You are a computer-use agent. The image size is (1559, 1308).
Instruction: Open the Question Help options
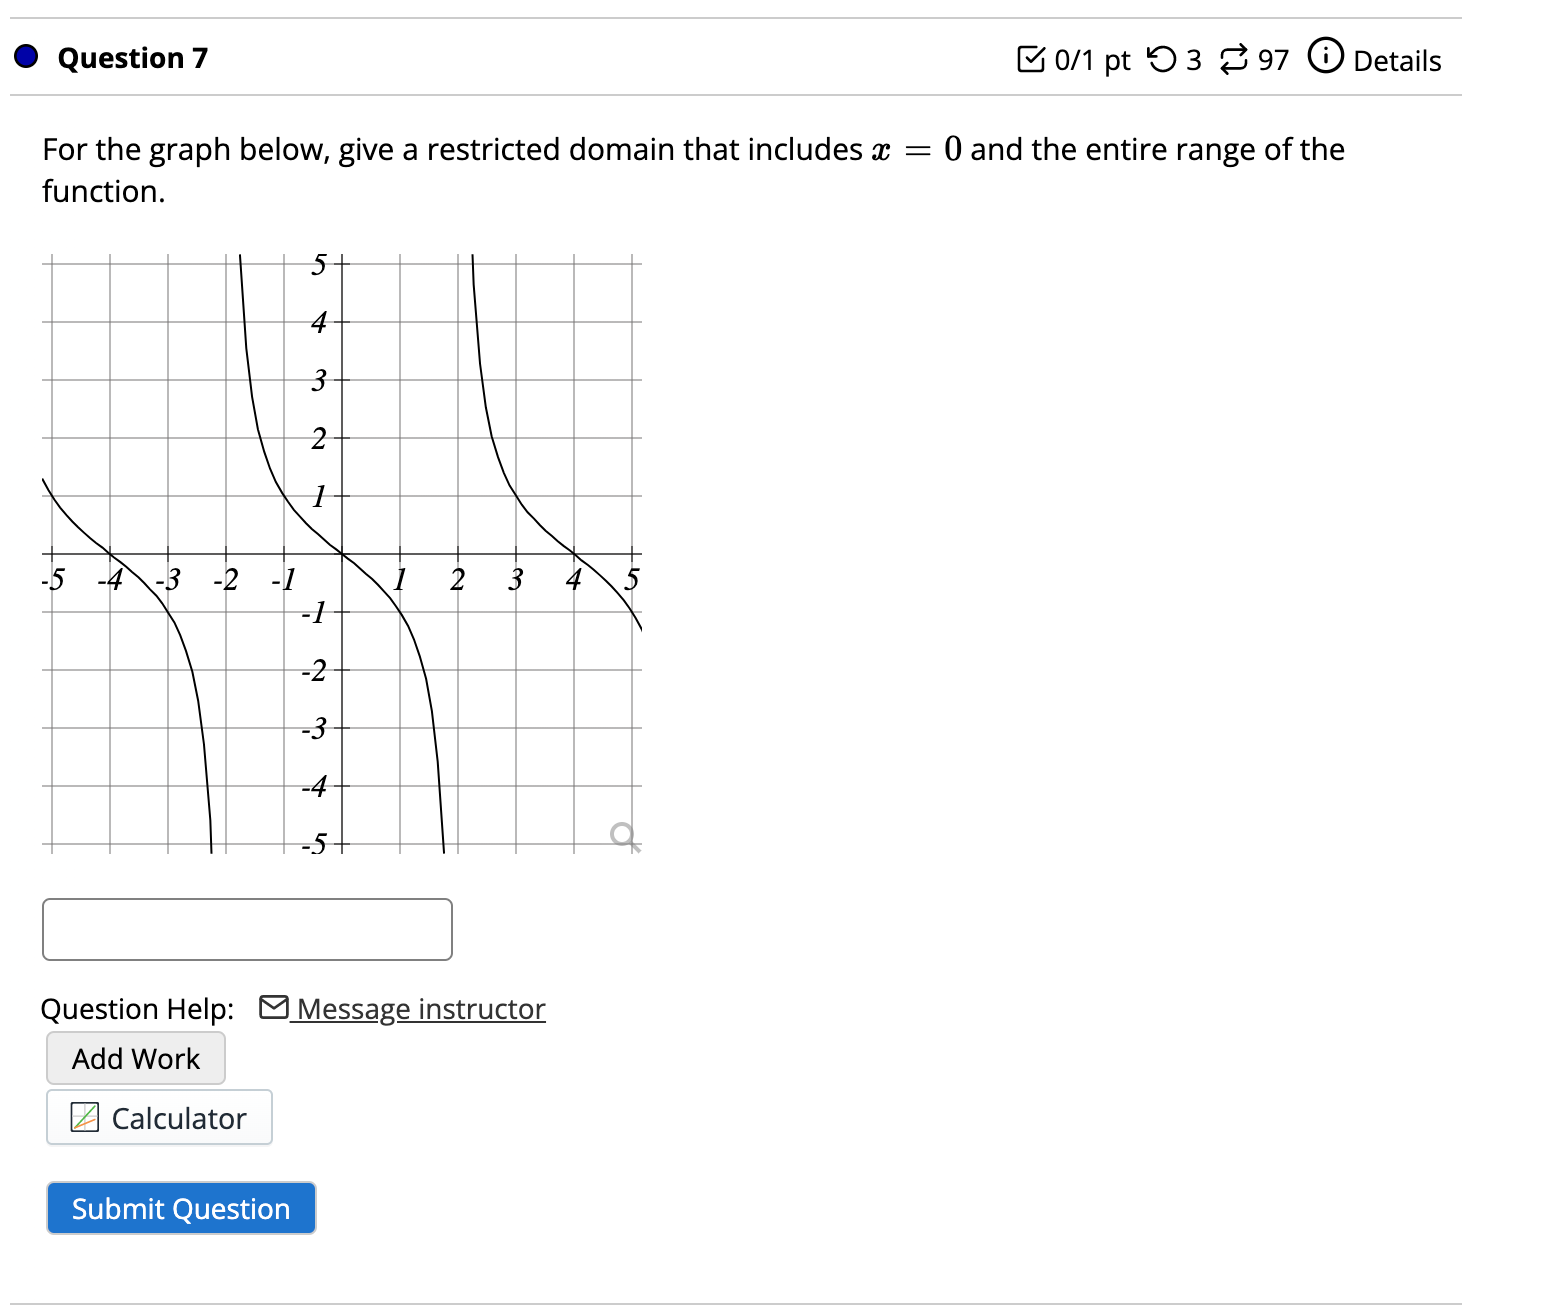[x=137, y=1008]
